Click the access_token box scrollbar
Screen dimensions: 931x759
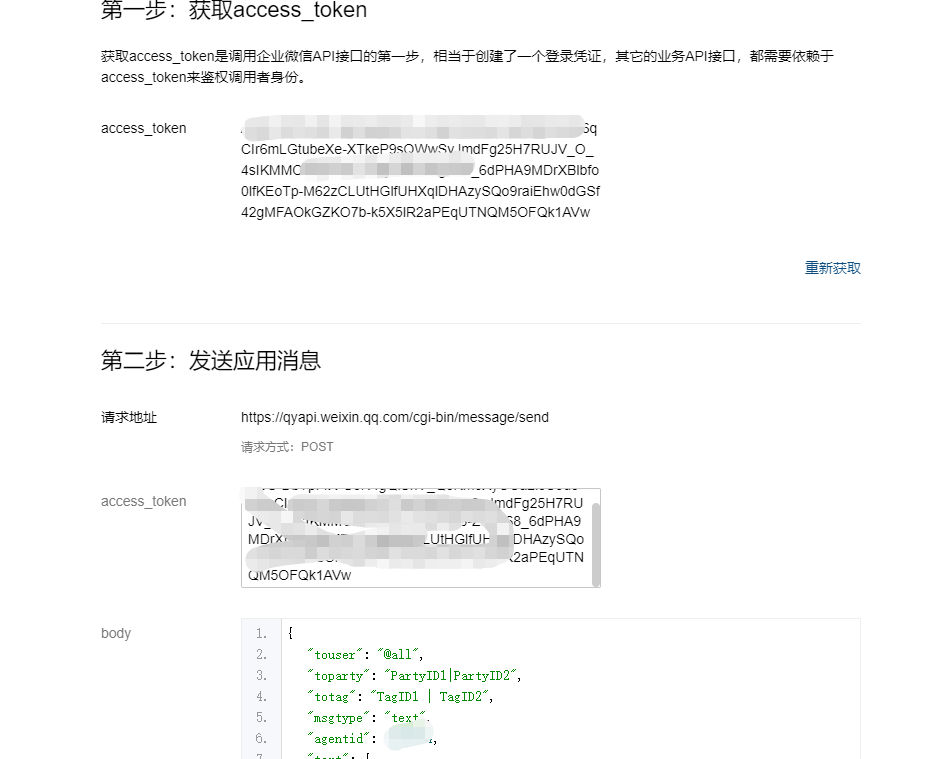[596, 545]
